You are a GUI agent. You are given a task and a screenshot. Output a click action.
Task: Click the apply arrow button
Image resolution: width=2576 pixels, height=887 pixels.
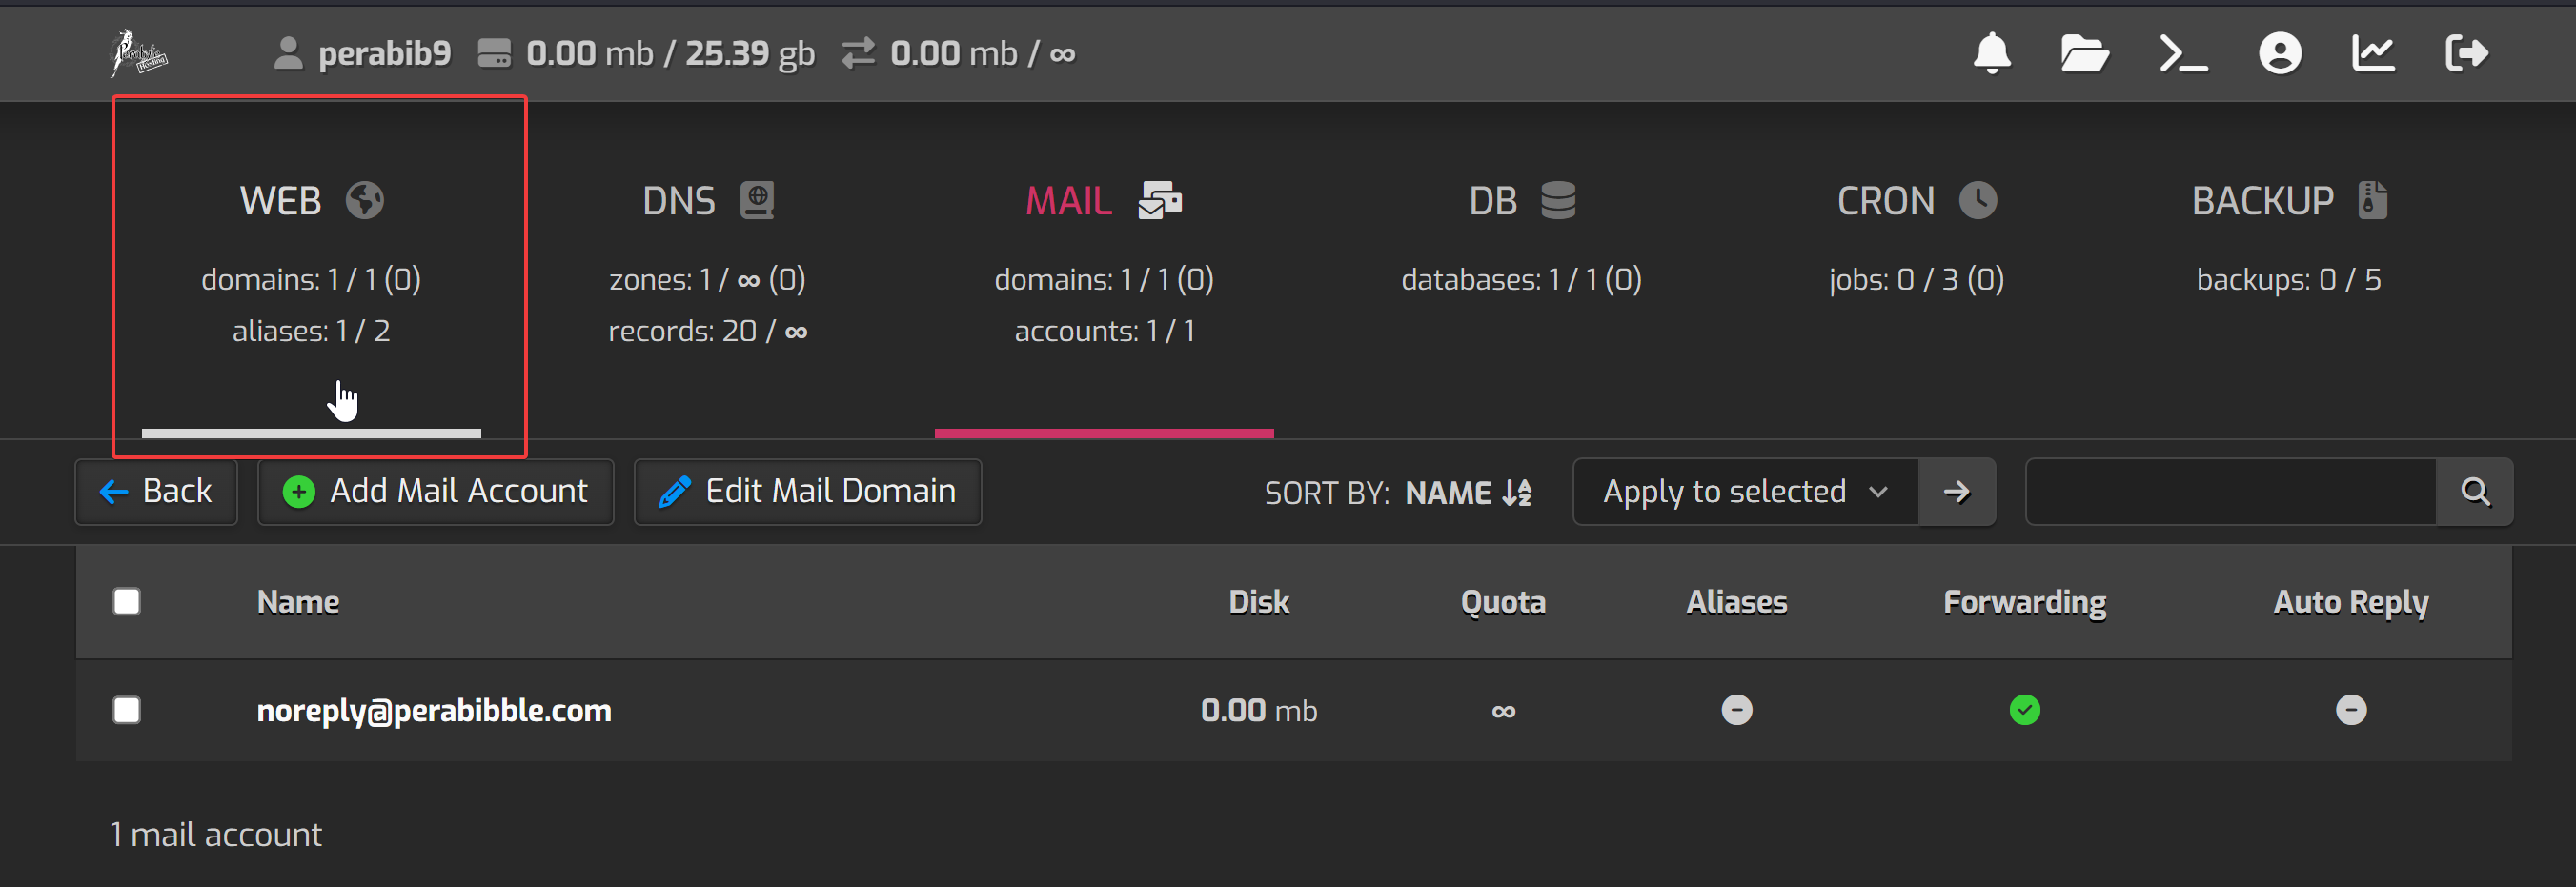[x=1956, y=492]
